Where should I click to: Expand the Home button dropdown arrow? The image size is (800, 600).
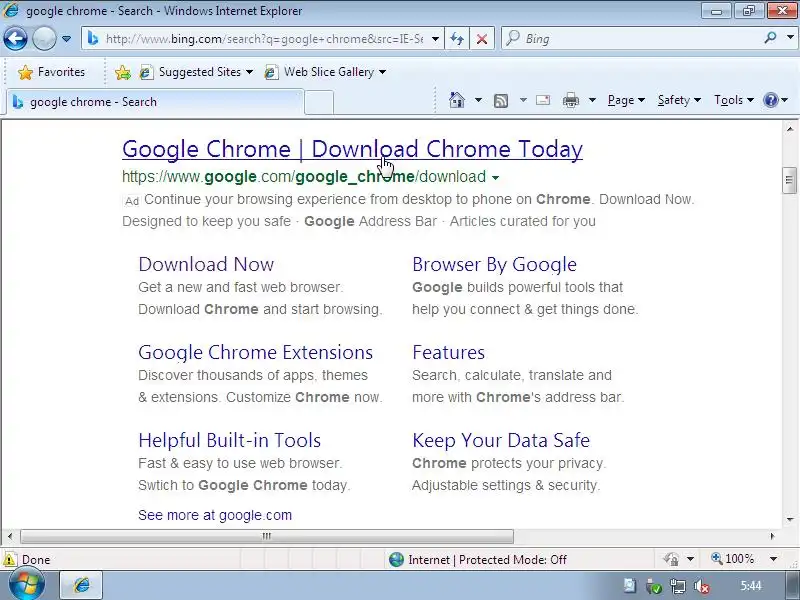click(x=478, y=100)
